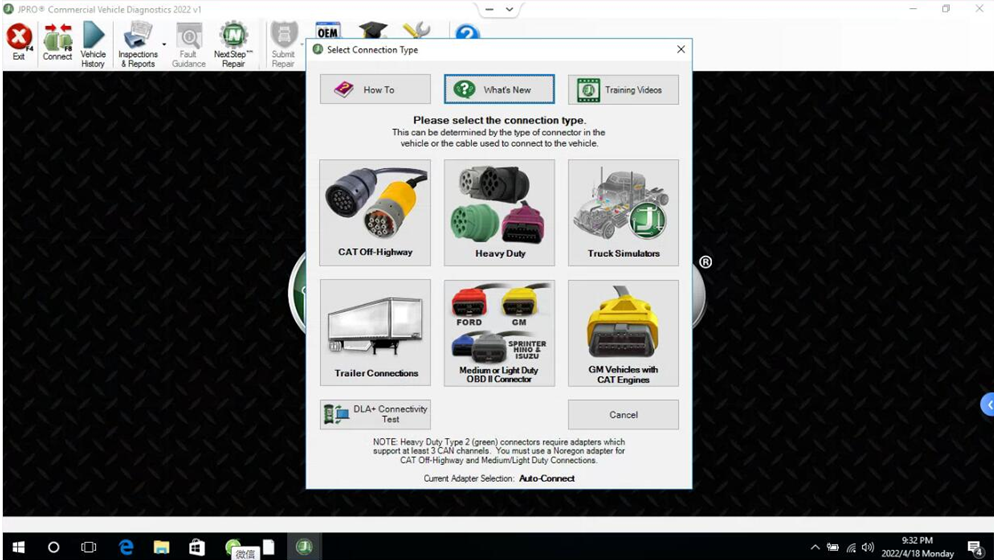This screenshot has height=560, width=994.
Task: Select Trailer Connections option
Action: tap(375, 332)
